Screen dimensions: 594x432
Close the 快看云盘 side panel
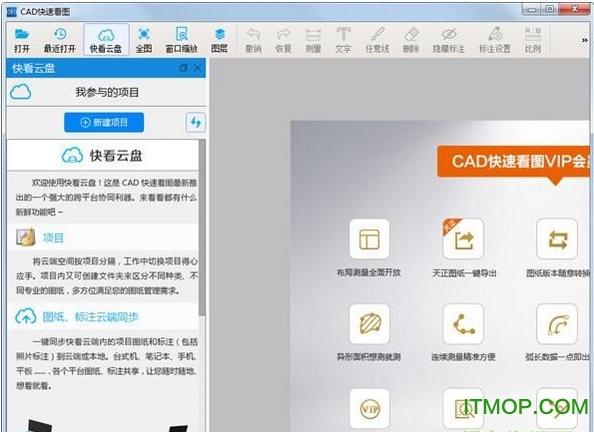coord(197,68)
